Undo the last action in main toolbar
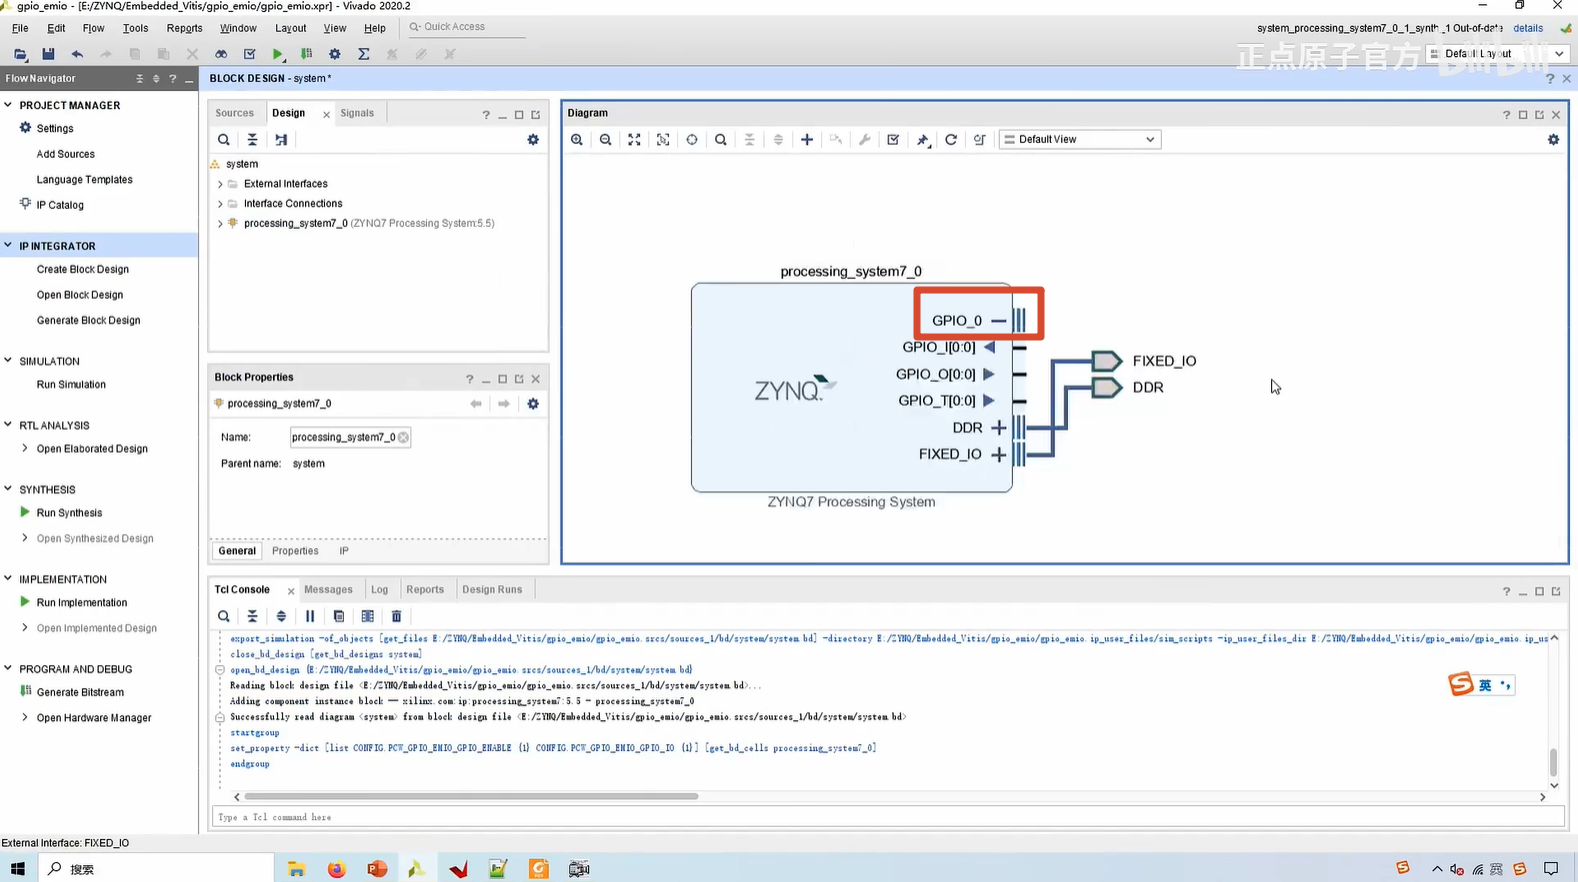The image size is (1578, 882). (x=77, y=54)
